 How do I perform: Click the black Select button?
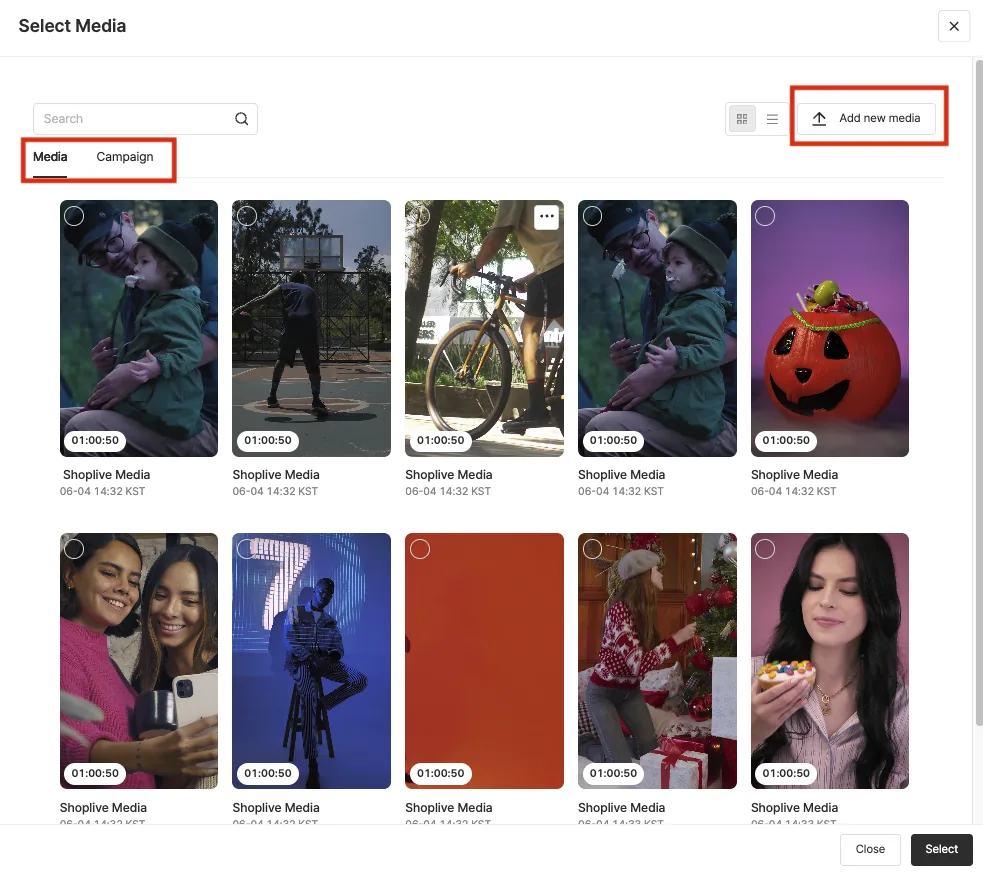point(941,849)
